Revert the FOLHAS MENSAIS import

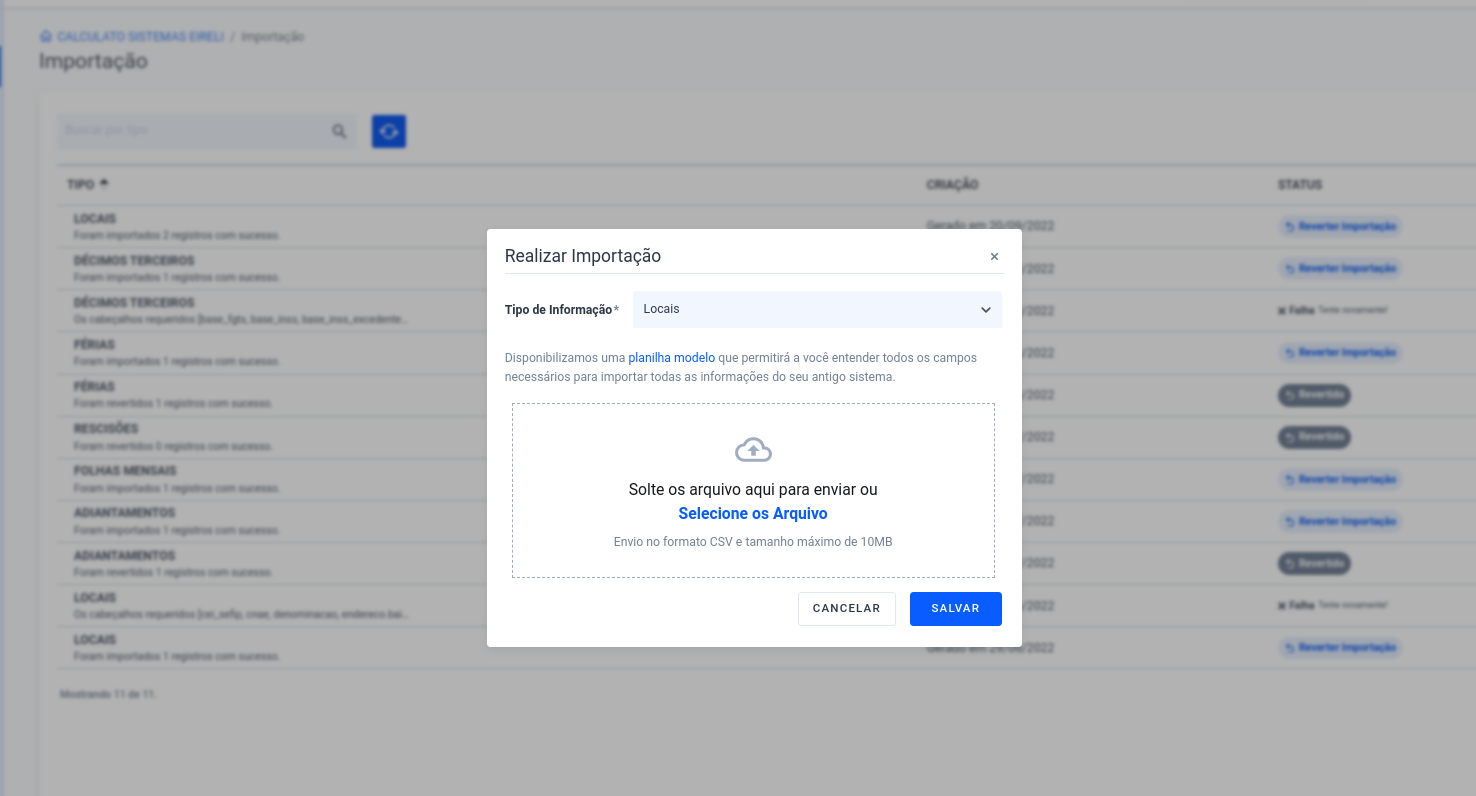click(1340, 480)
